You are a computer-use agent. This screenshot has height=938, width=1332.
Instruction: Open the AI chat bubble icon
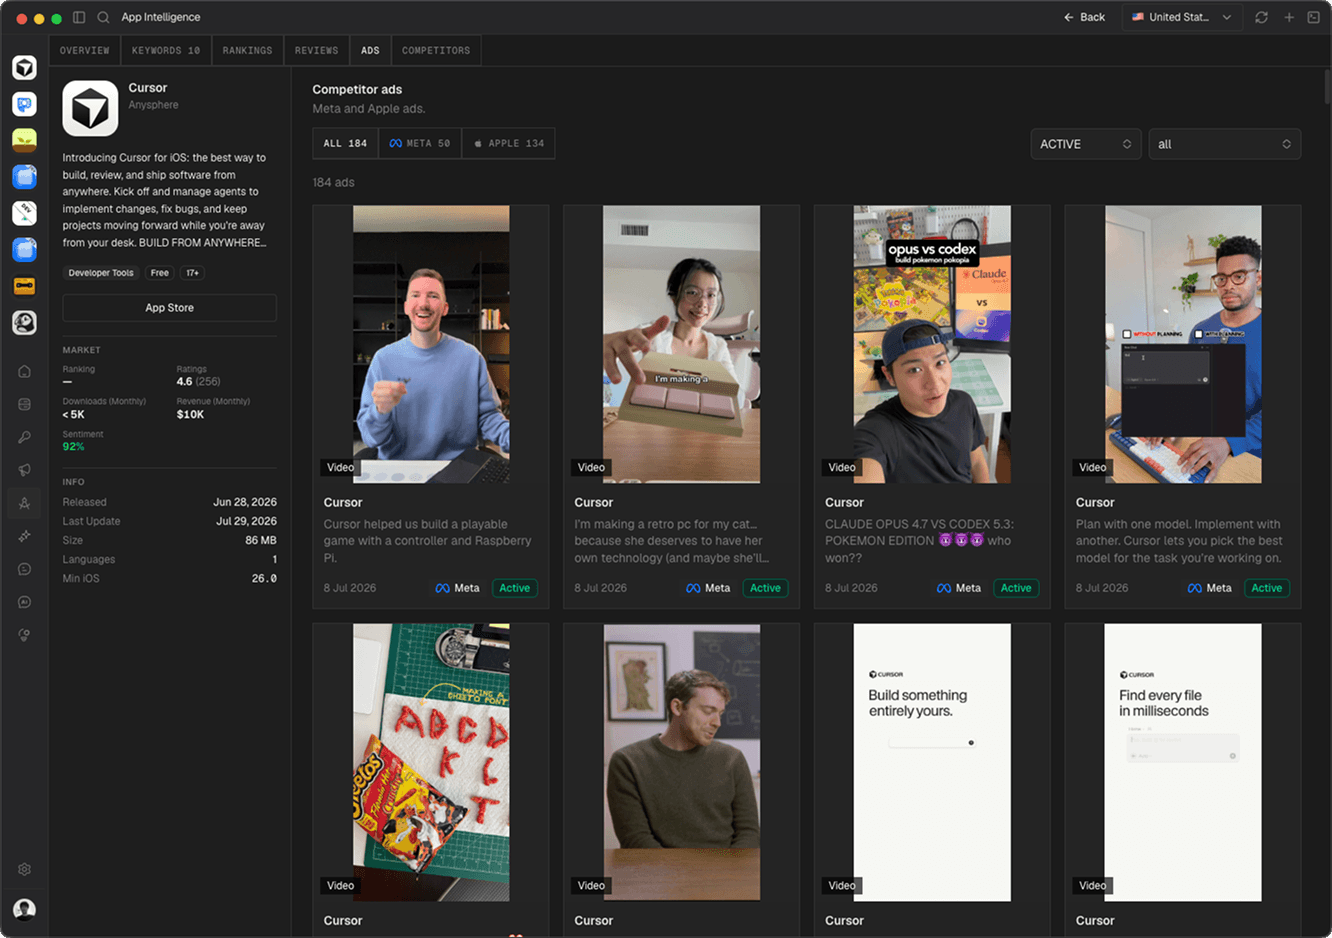click(24, 602)
